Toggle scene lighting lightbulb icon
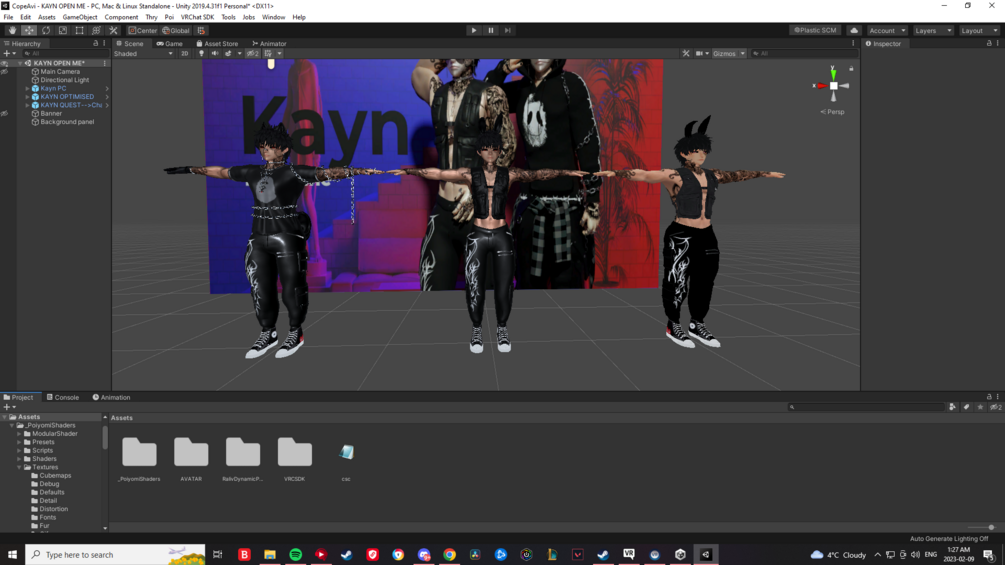Screen dimensions: 1005x565 201,54
